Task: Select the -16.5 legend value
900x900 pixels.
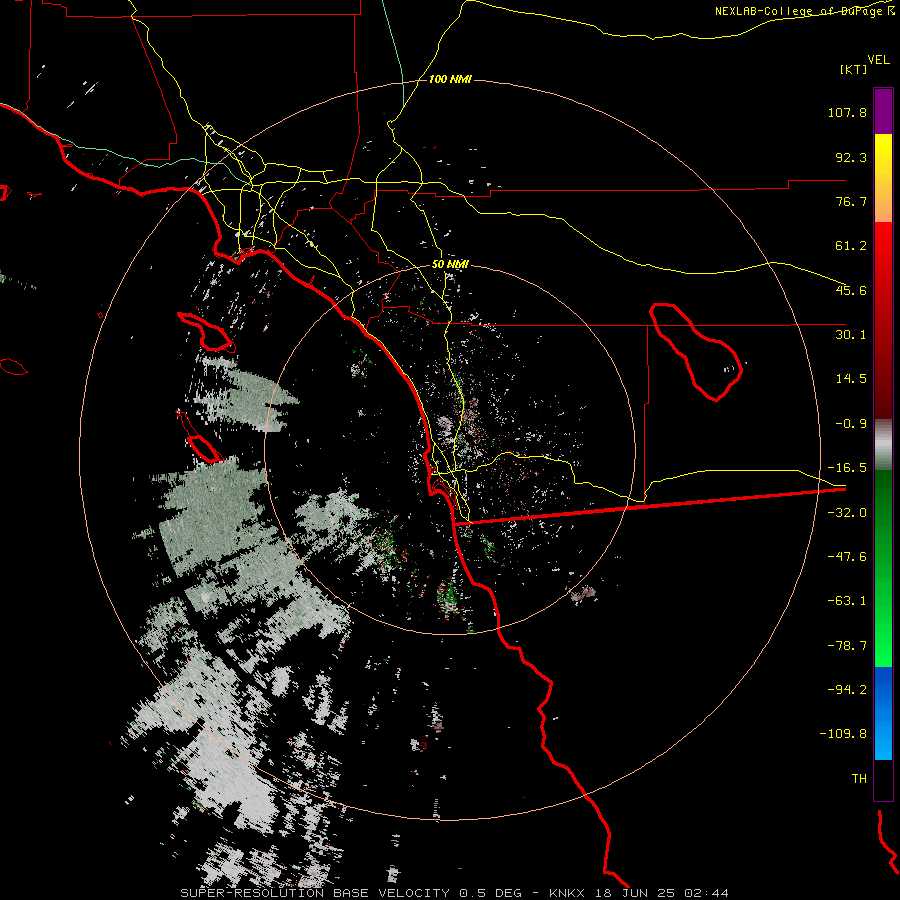Action: pyautogui.click(x=847, y=468)
